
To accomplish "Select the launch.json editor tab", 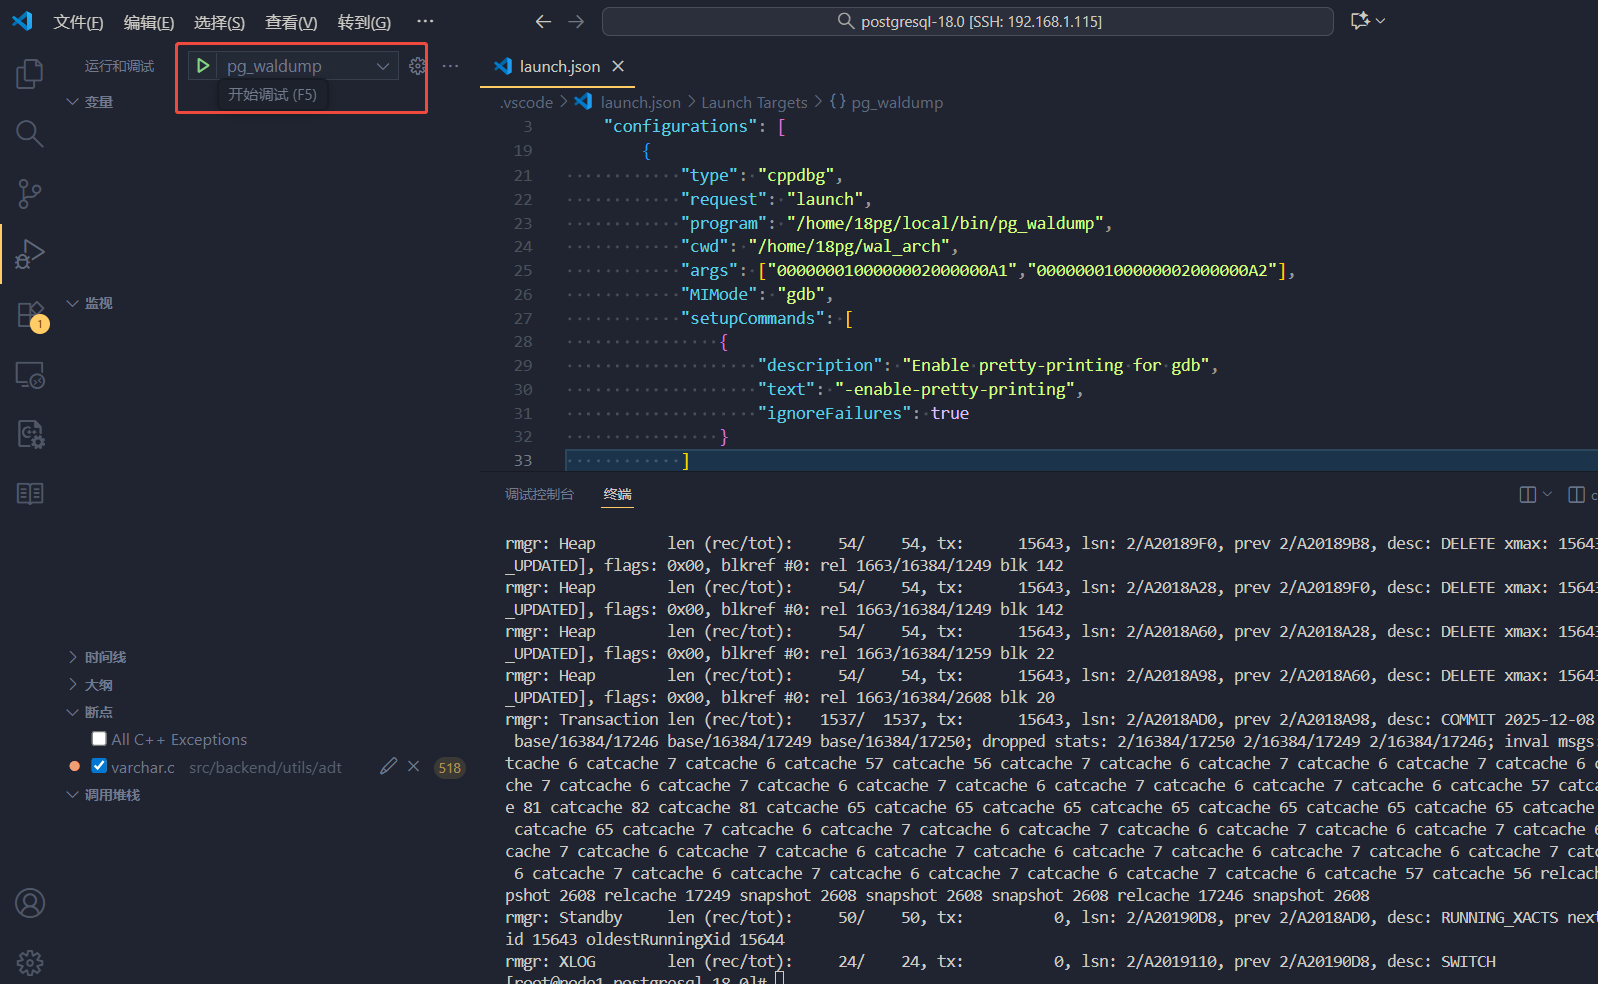I will coord(560,66).
